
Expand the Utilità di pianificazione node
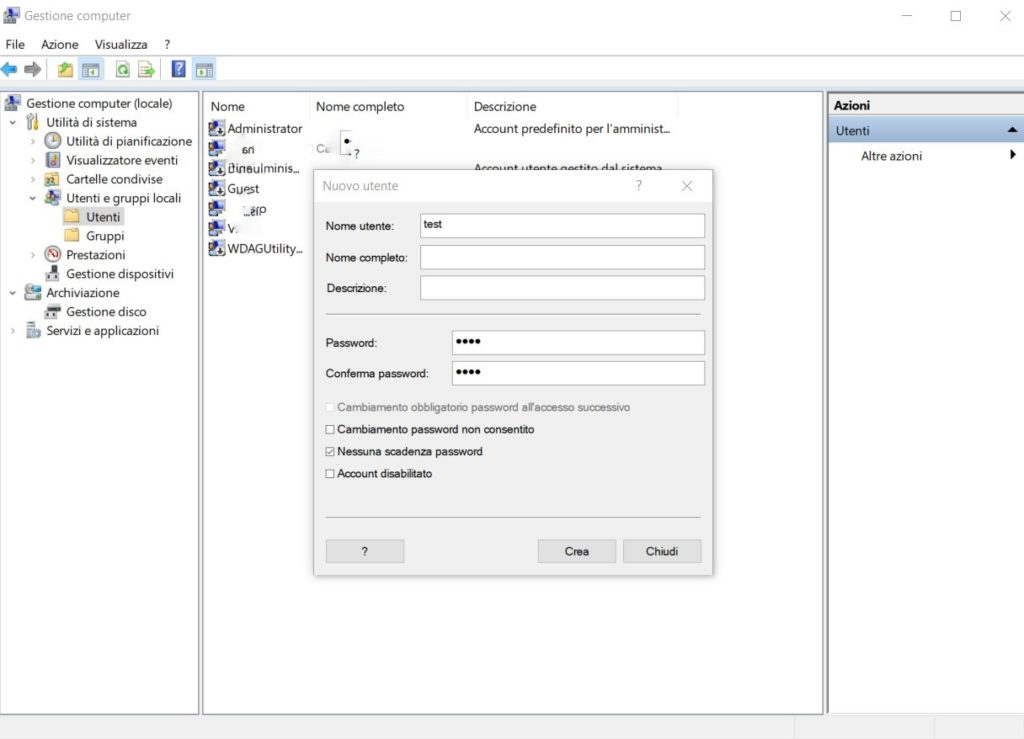click(33, 142)
